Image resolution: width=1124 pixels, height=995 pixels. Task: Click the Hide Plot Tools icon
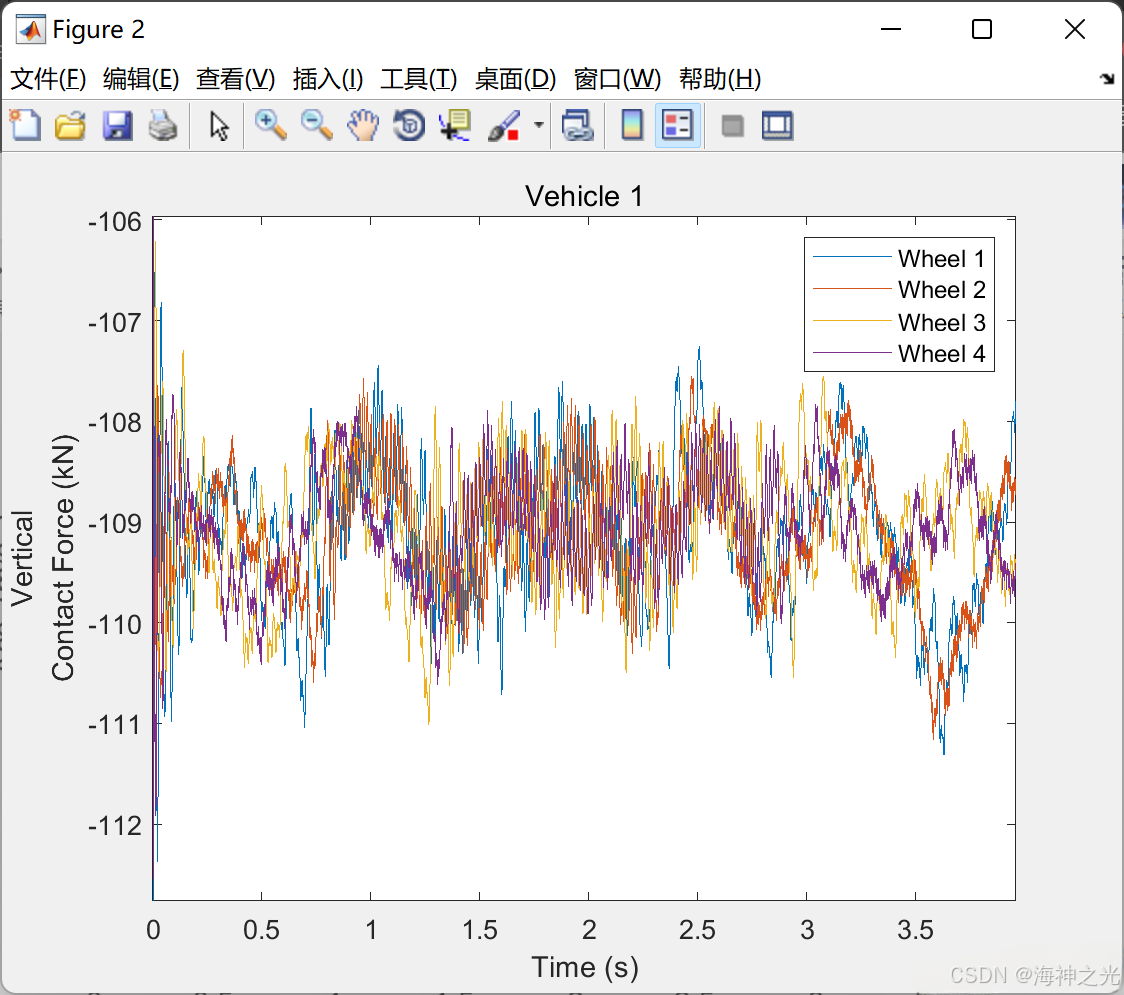[x=732, y=126]
